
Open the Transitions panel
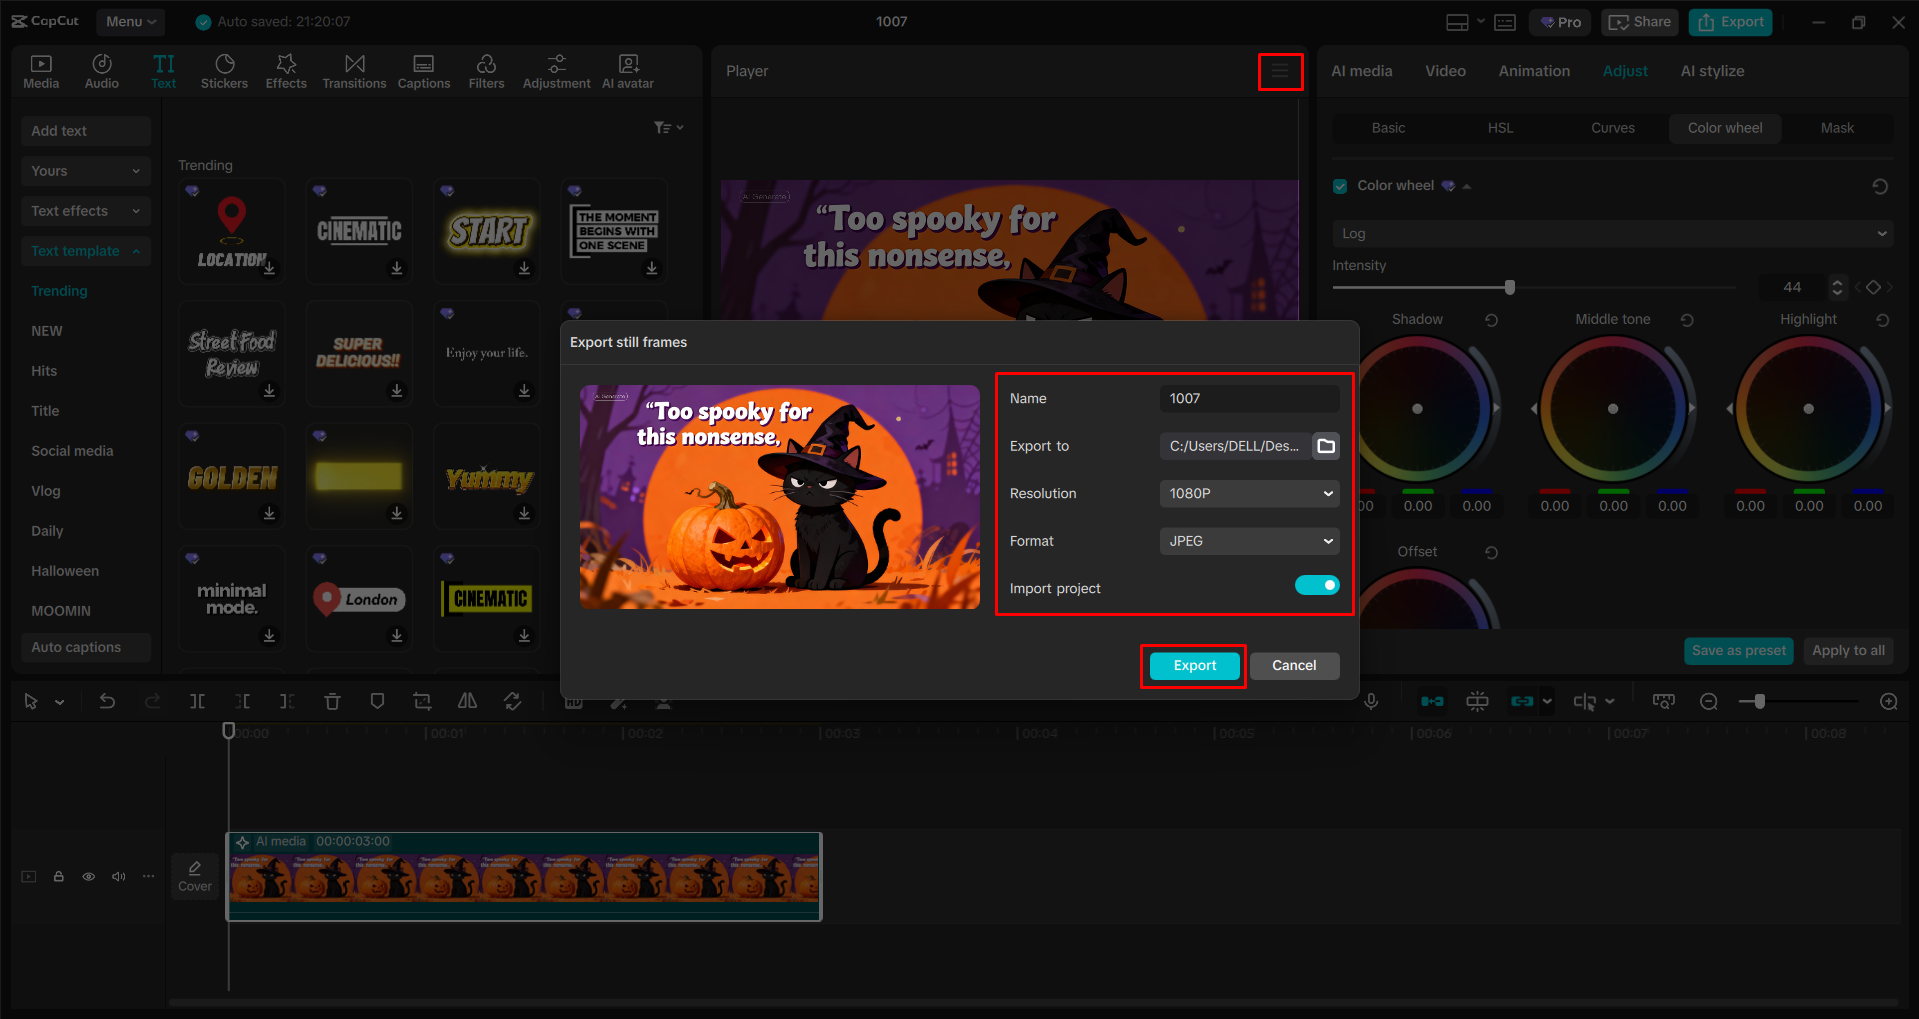point(354,72)
